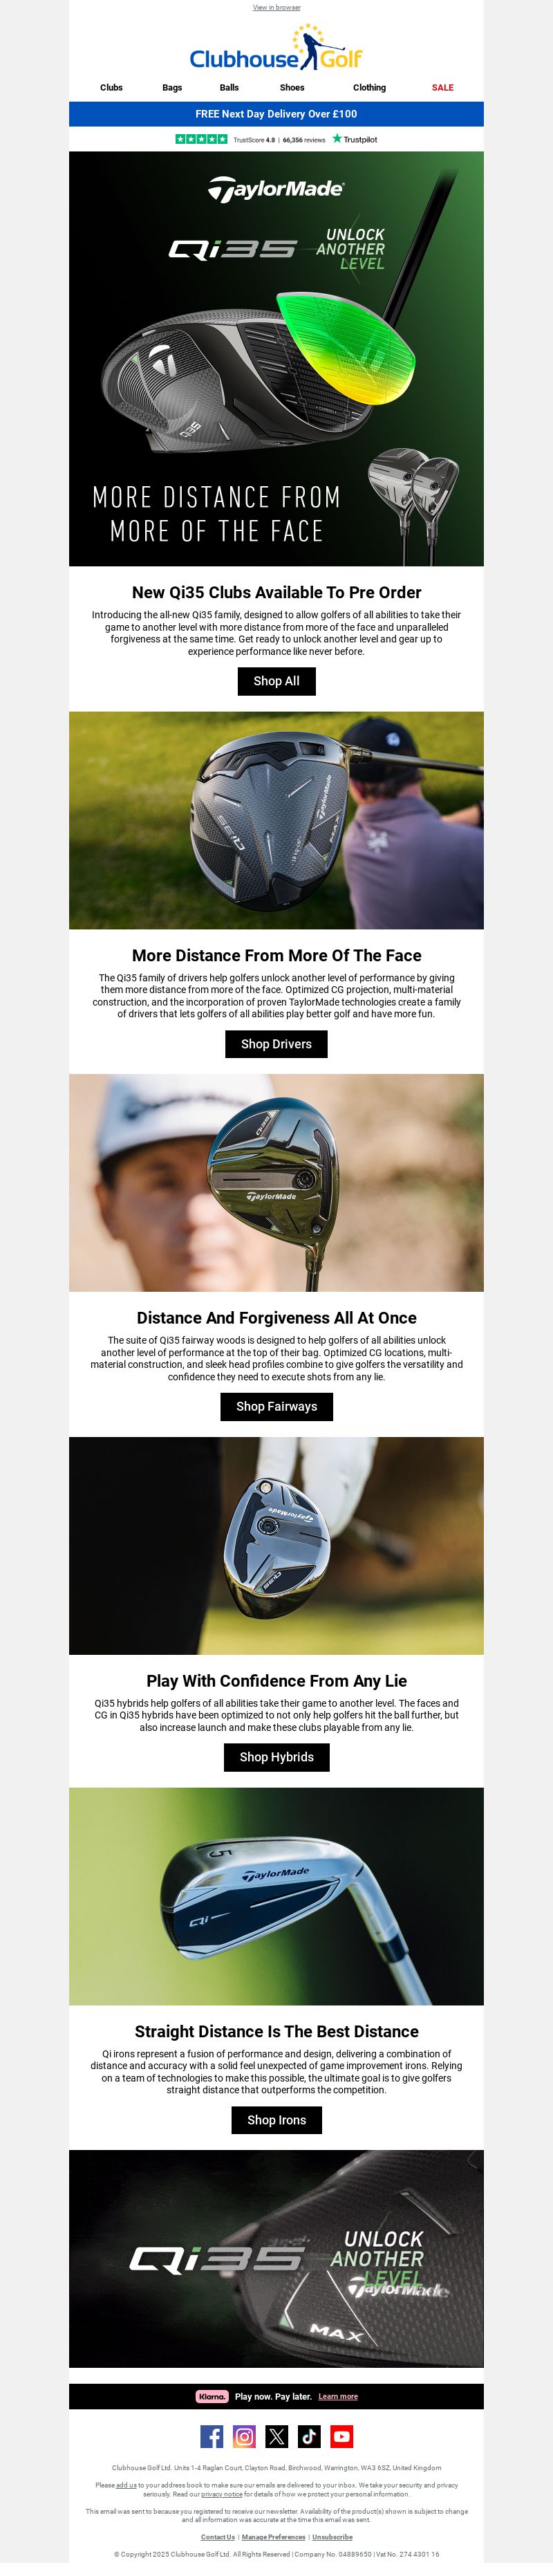
Task: Open the X (Twitter) social icon
Action: (x=277, y=2436)
